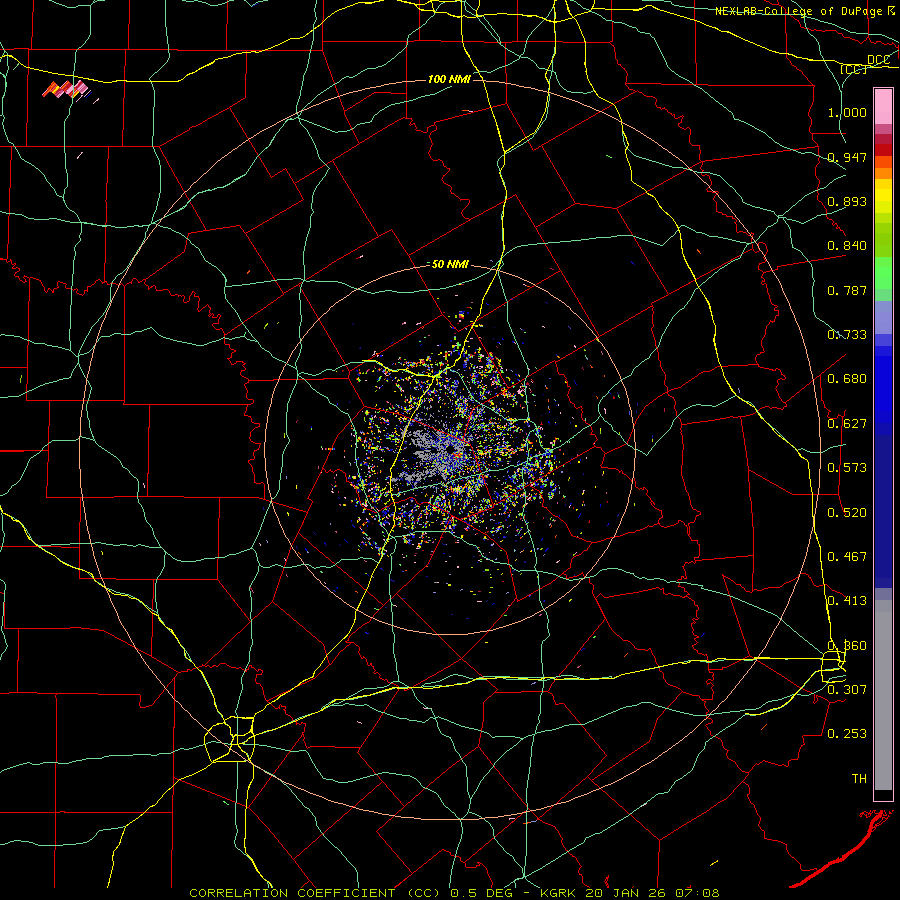Click the yellow highway loop in the southwest

(x=230, y=739)
